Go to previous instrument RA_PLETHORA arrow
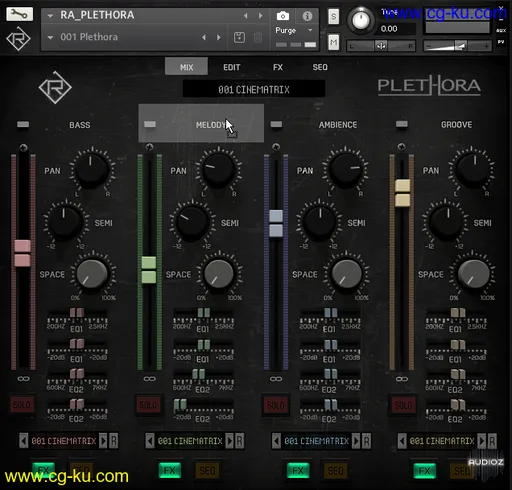Viewport: 512px width, 490px height. (246, 16)
